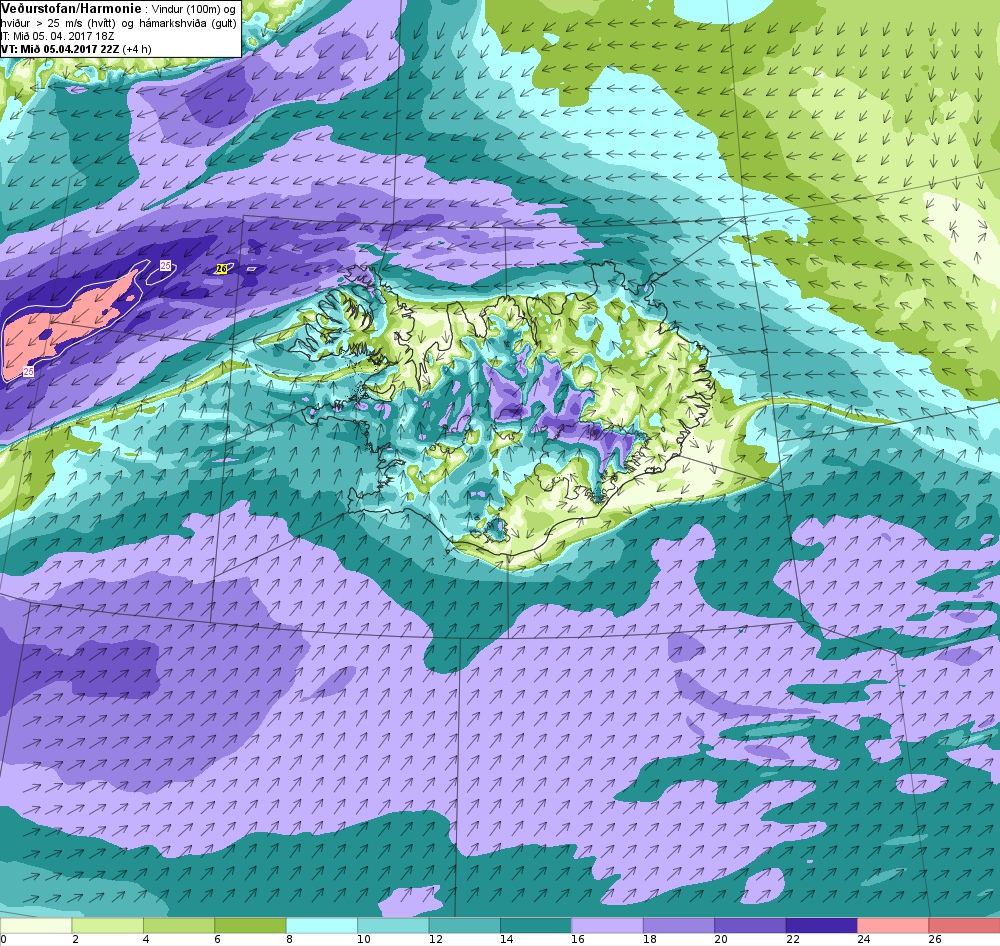The height and width of the screenshot is (946, 1000).
Task: Pick the pale yellow 0–2 m/s legend swatch
Action: coord(36,925)
